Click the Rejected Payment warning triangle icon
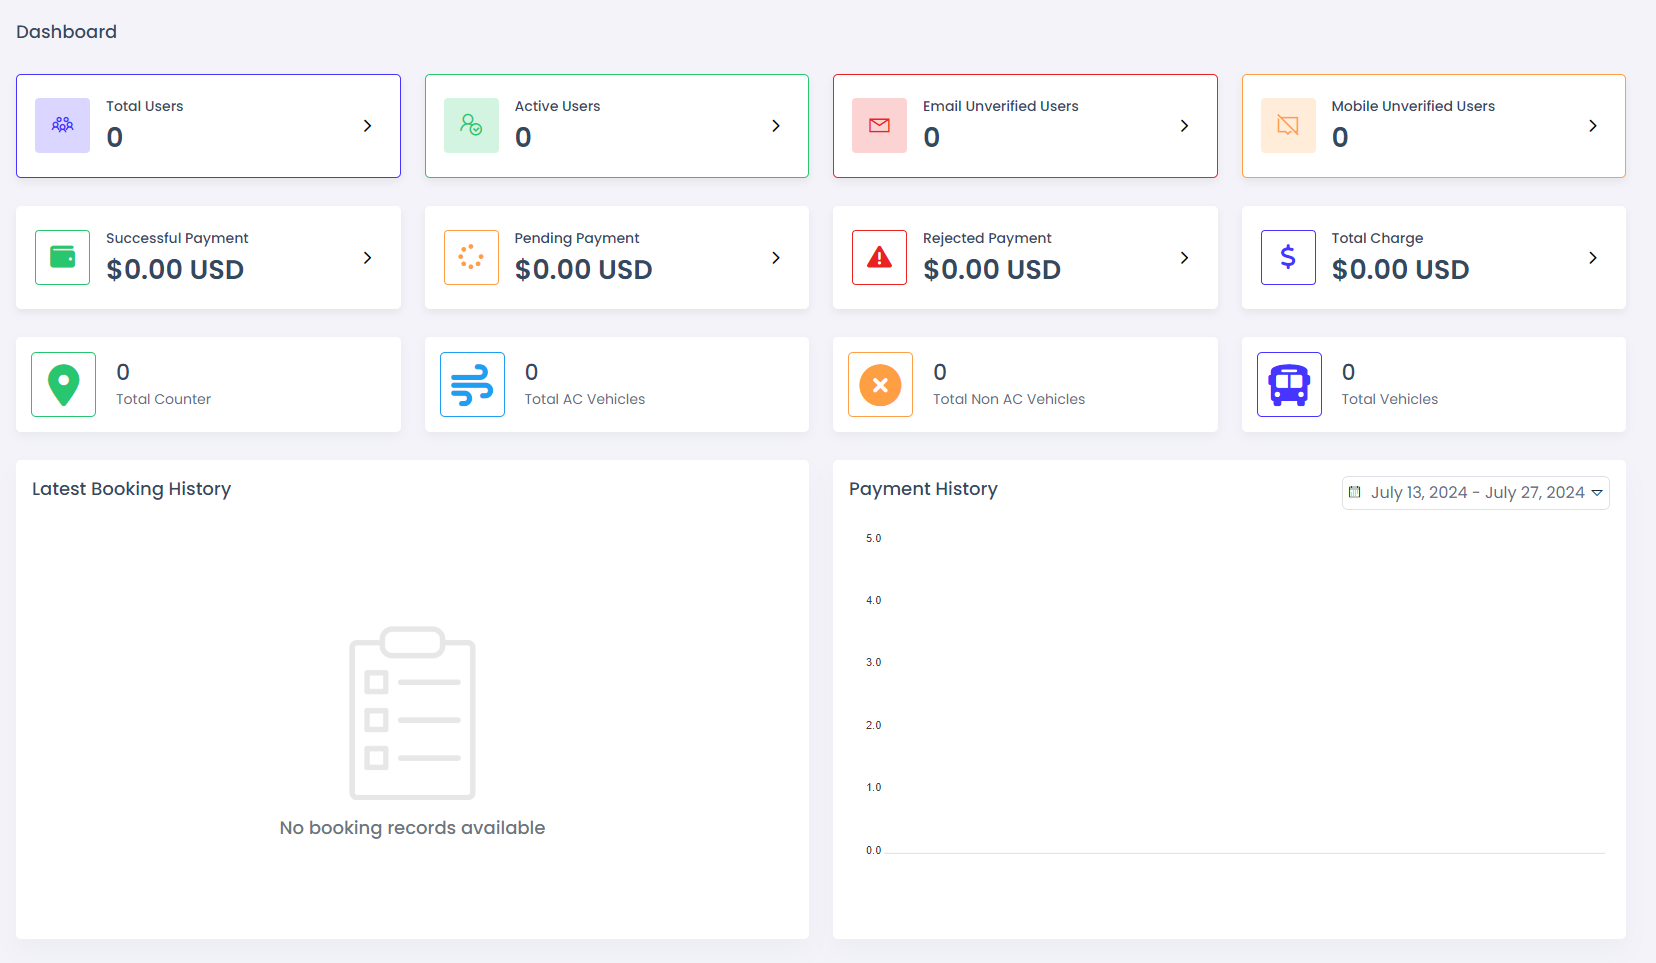This screenshot has width=1656, height=963. click(x=879, y=257)
